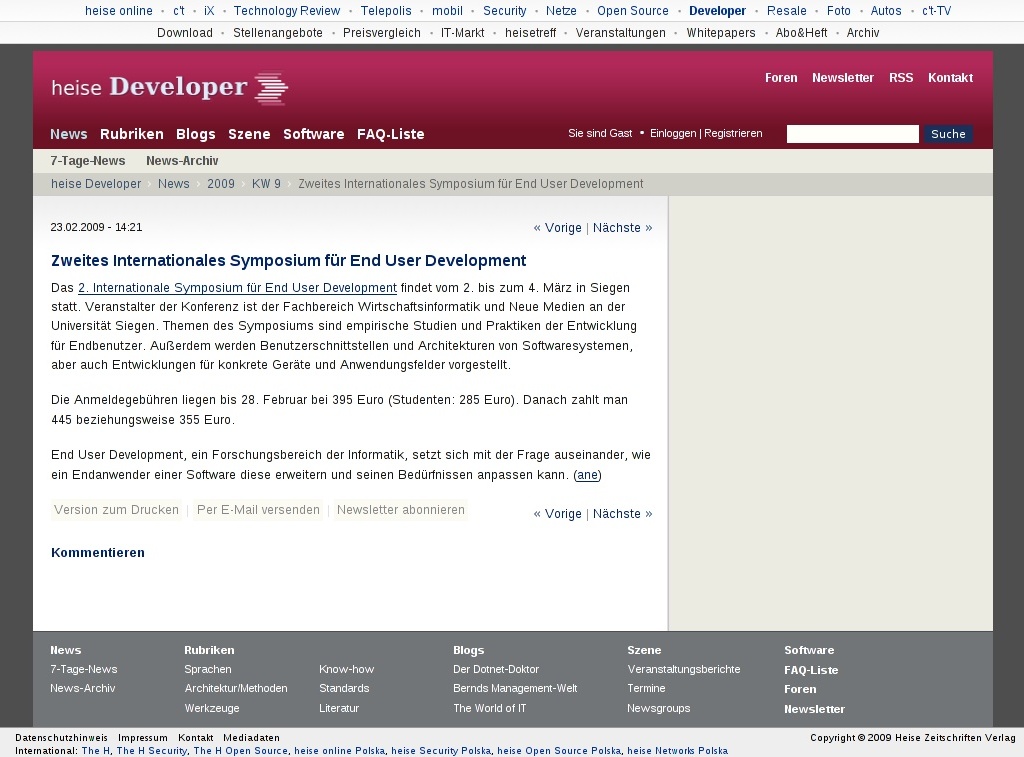The height and width of the screenshot is (757, 1024).
Task: Click Newsletter abonnieren
Action: click(400, 510)
